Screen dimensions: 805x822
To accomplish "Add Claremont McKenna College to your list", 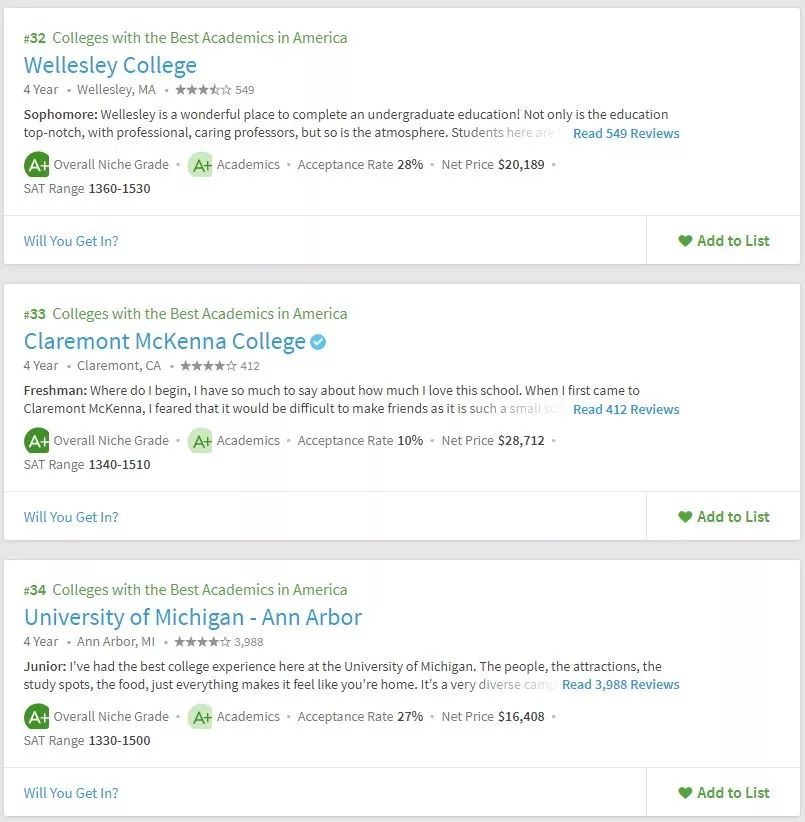I will pos(724,516).
